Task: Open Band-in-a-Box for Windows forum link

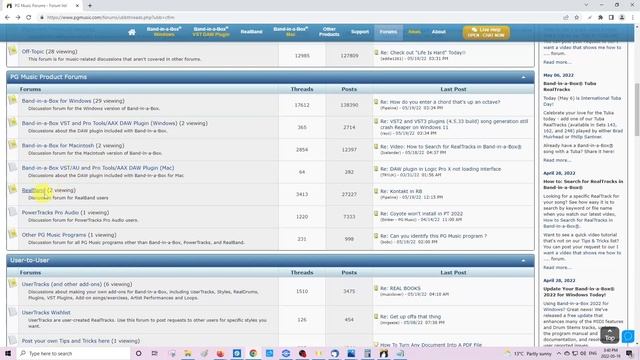Action: click(56, 101)
